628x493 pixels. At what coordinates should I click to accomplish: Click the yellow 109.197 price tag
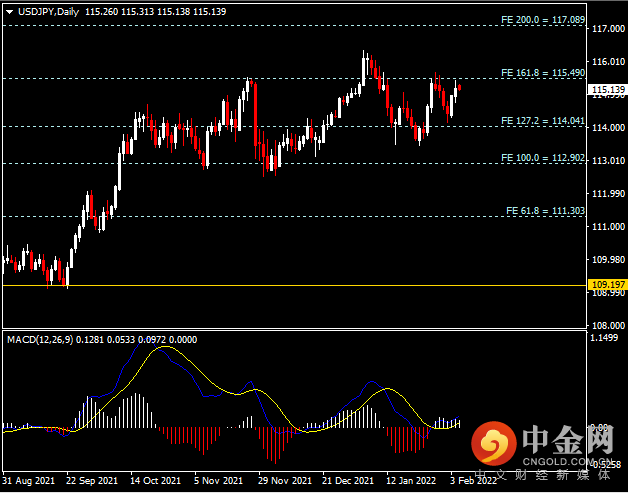[x=608, y=285]
